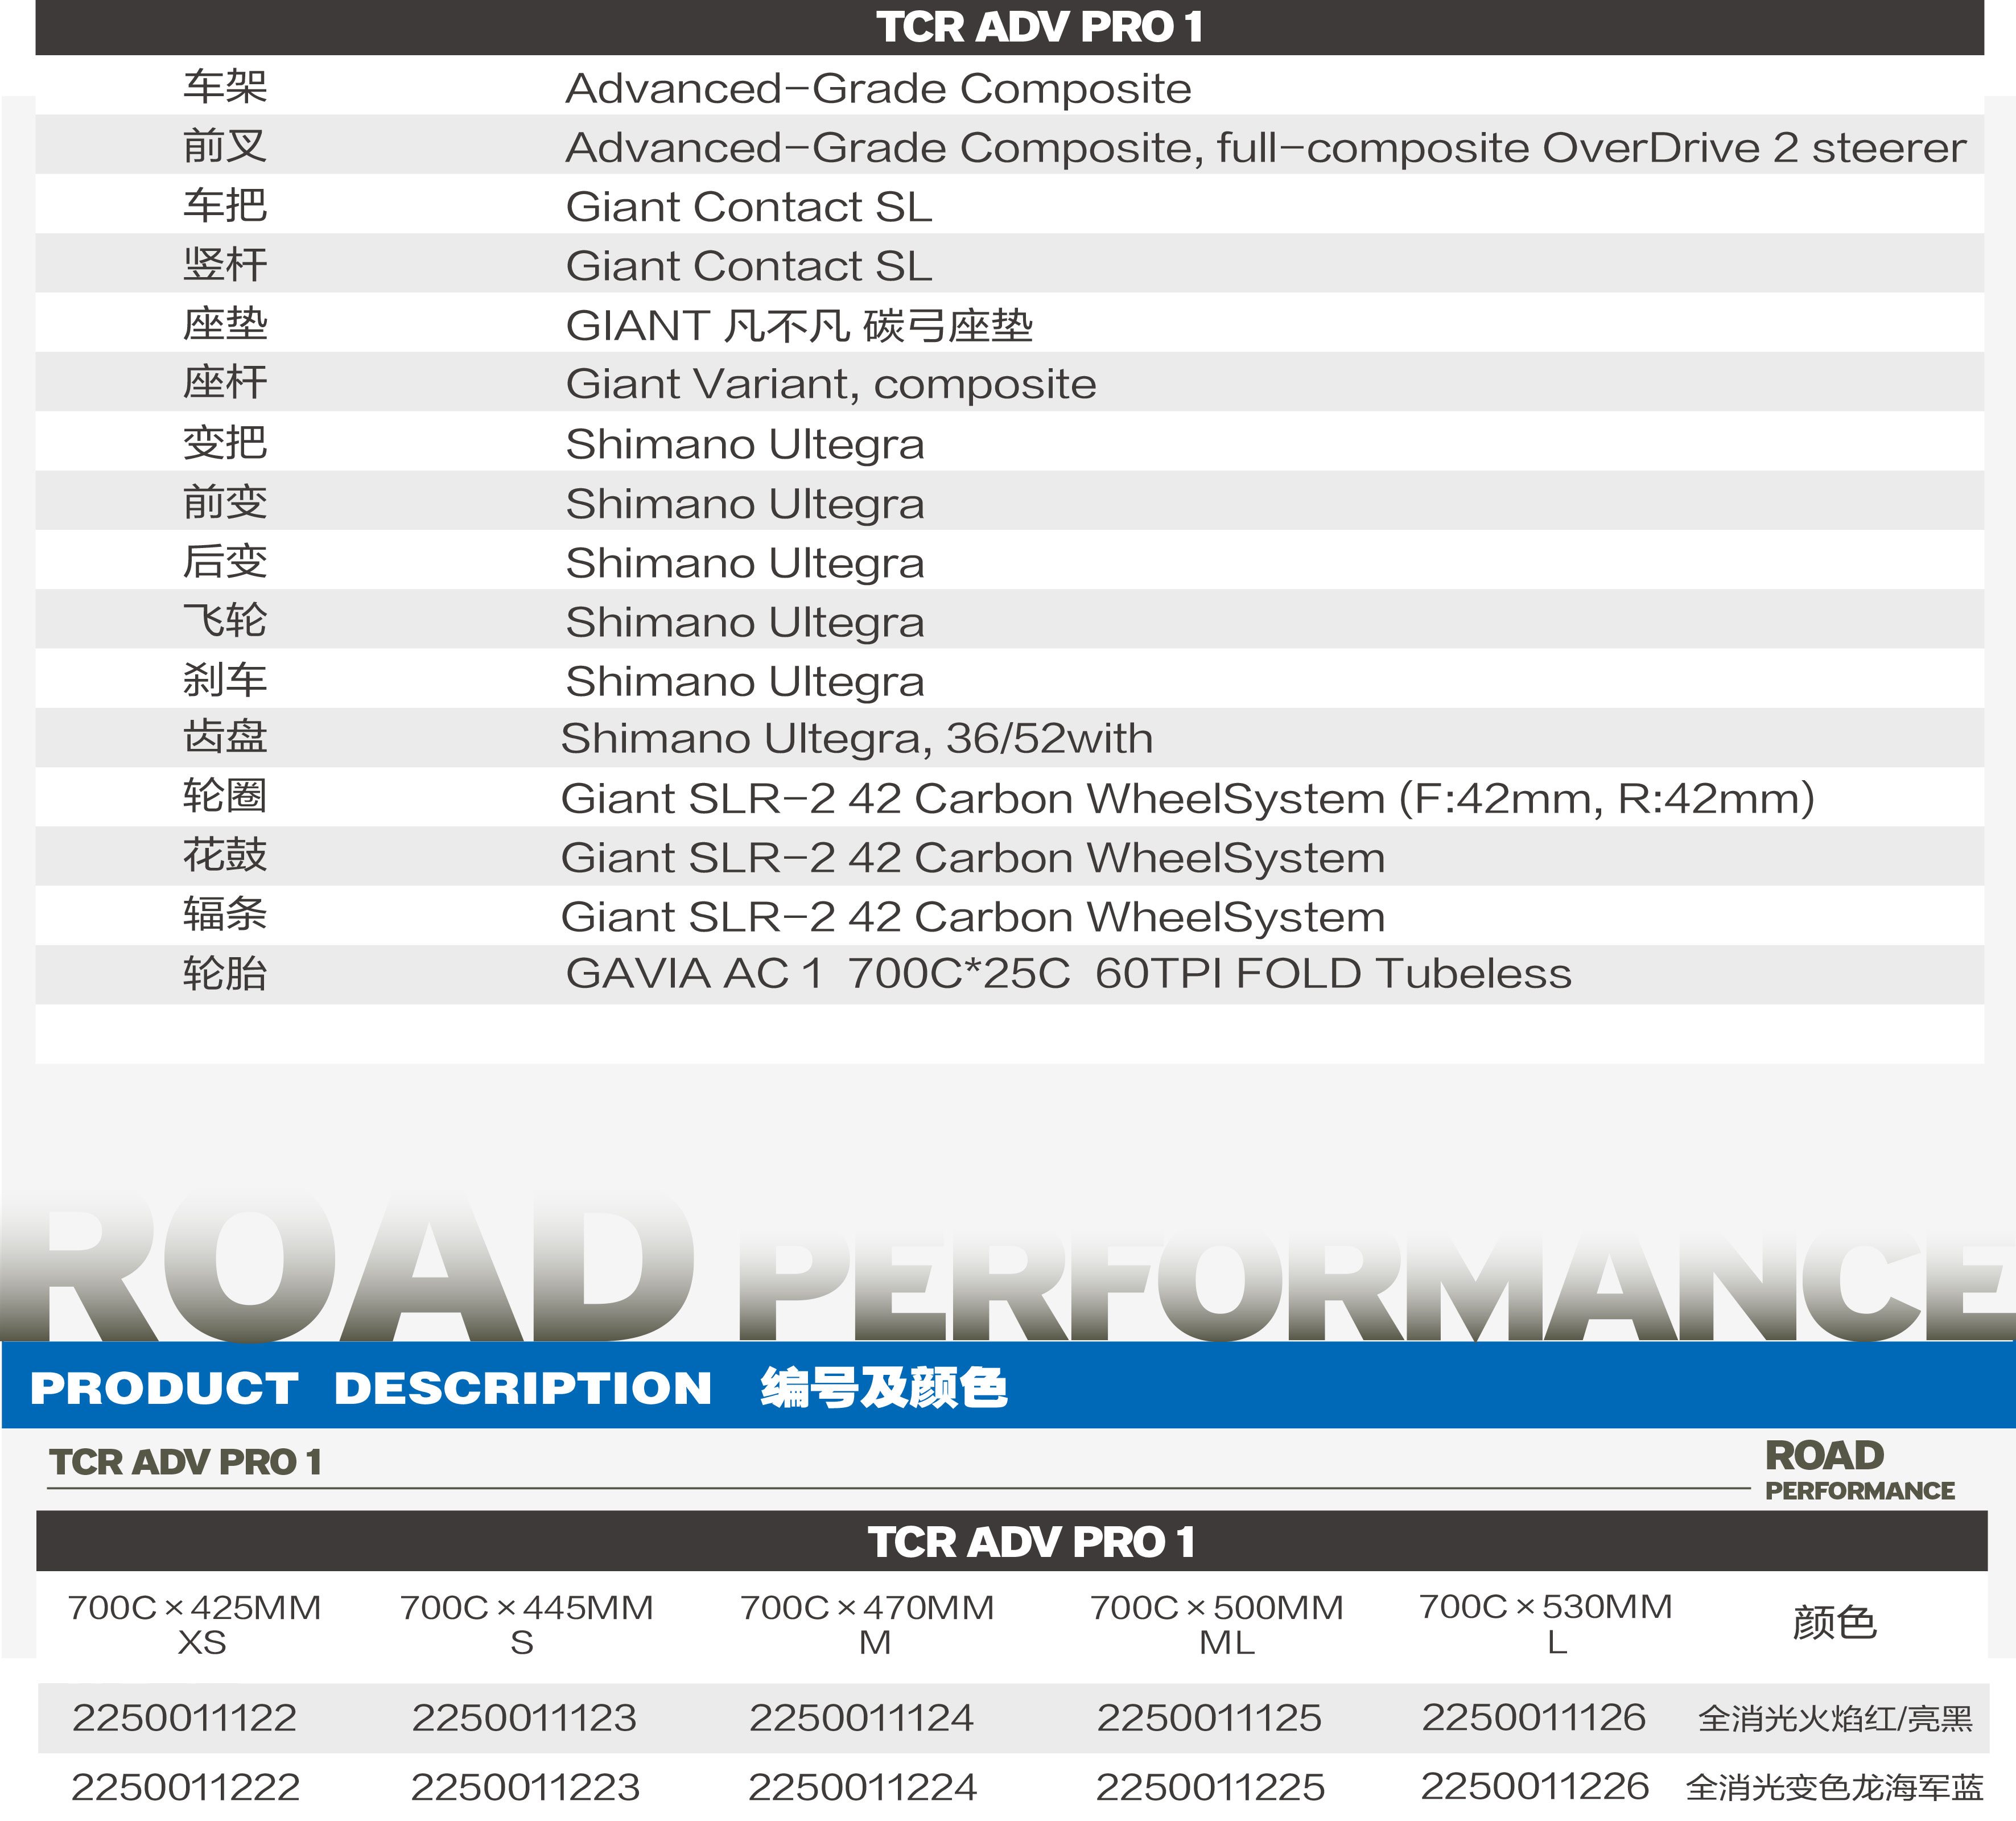The width and height of the screenshot is (2016, 1821).
Task: Select the F:42mm, R:42mm wheel value
Action: pyautogui.click(x=1188, y=799)
